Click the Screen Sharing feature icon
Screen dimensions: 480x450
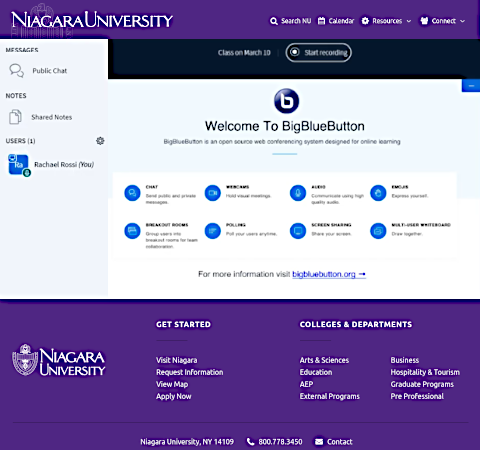298,231
